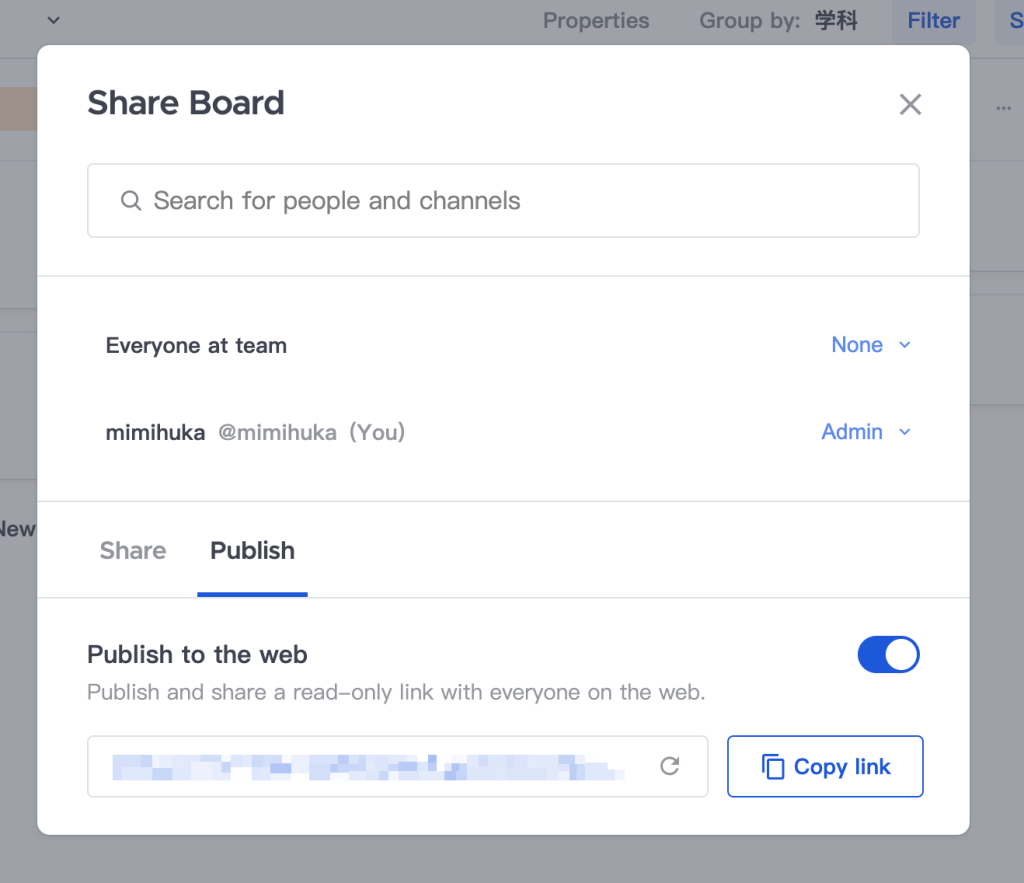Click the Everyone at team row label
This screenshot has width=1024, height=883.
coord(196,346)
